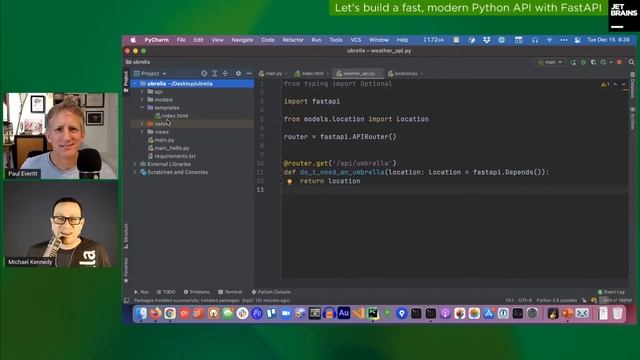The height and width of the screenshot is (360, 640).
Task: Open Chrome from the Dock
Action: point(170,313)
